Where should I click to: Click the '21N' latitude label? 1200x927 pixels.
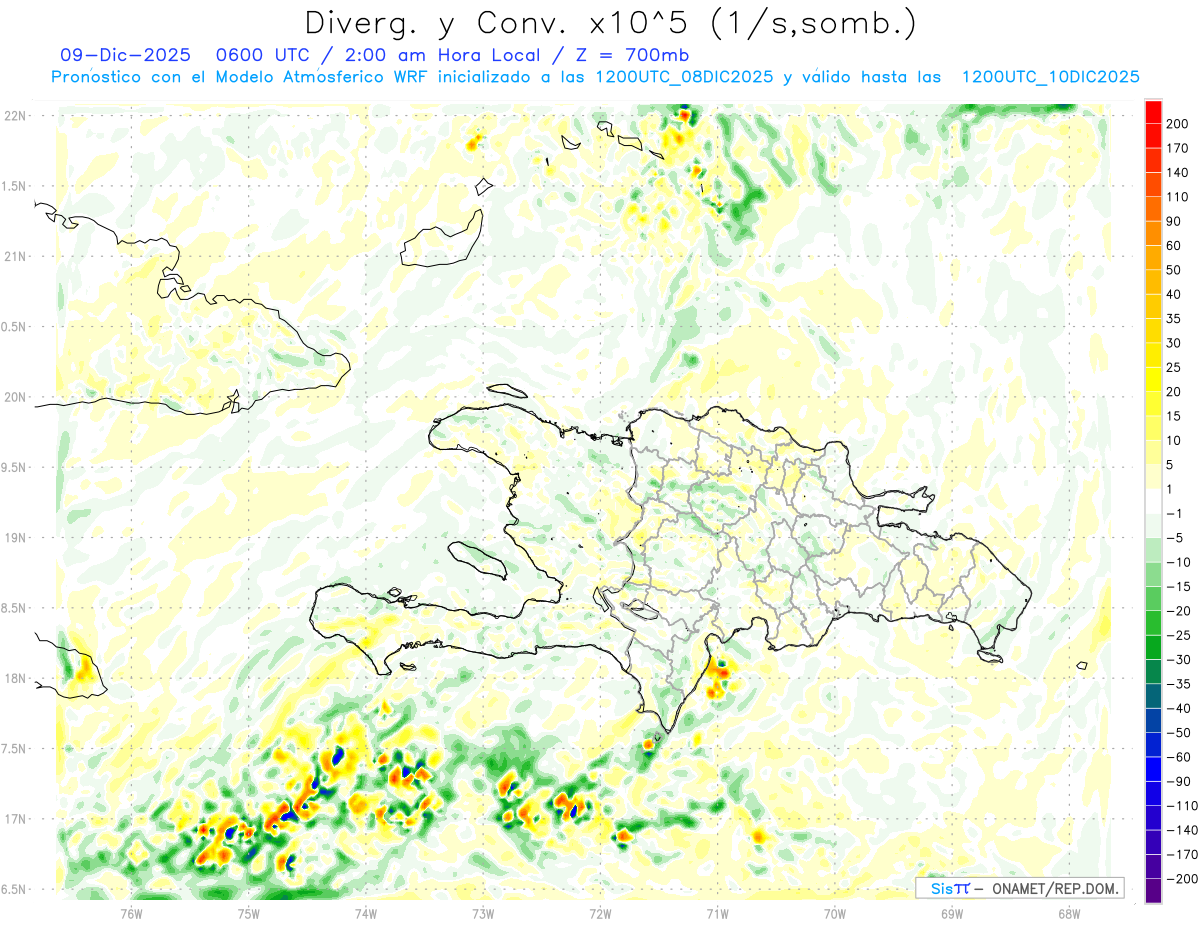pyautogui.click(x=14, y=256)
